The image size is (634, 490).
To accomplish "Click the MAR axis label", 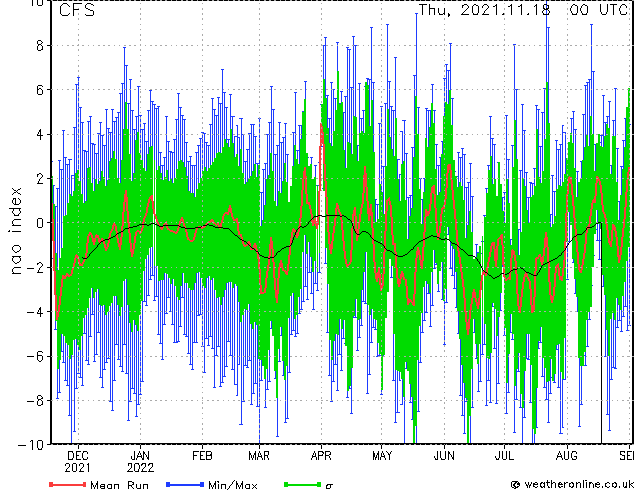I will 259,456.
